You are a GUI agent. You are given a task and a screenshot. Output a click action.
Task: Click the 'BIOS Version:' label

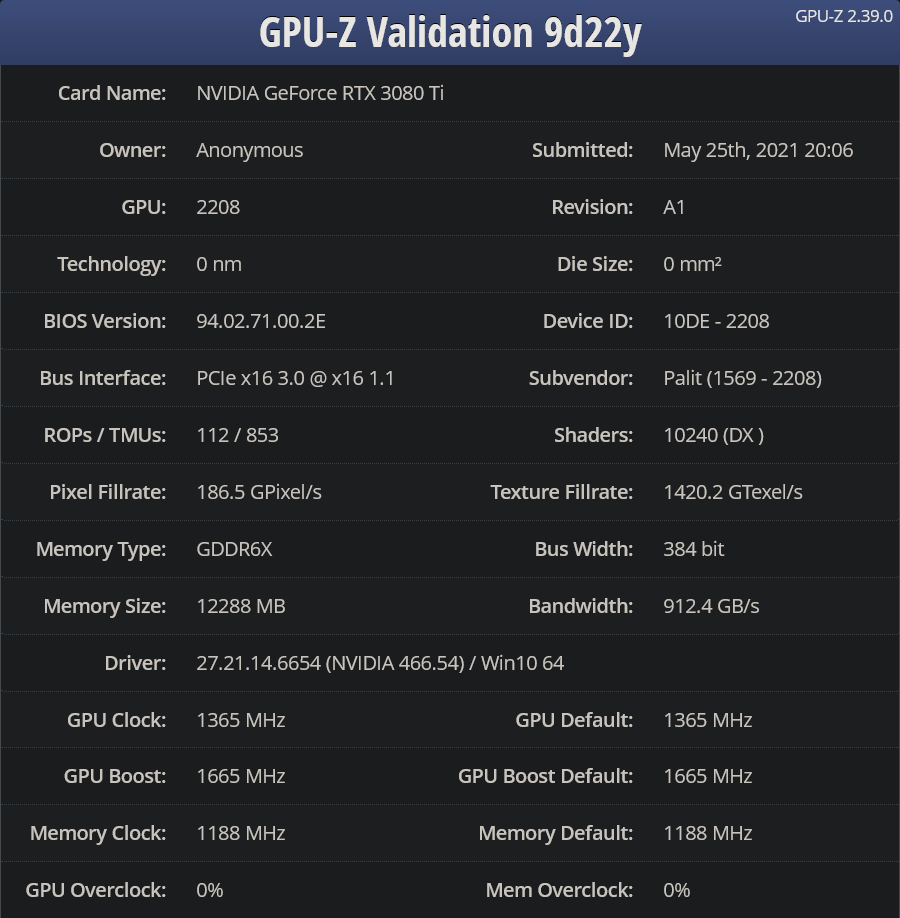(x=104, y=321)
